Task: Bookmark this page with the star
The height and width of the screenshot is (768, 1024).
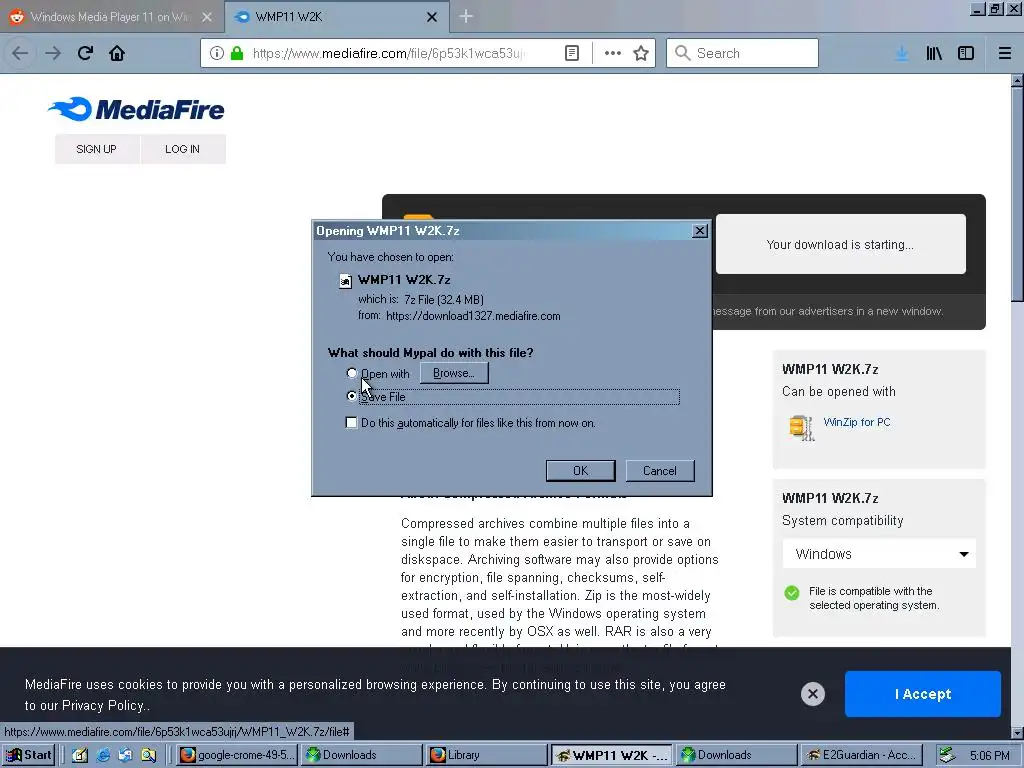Action: pos(641,54)
